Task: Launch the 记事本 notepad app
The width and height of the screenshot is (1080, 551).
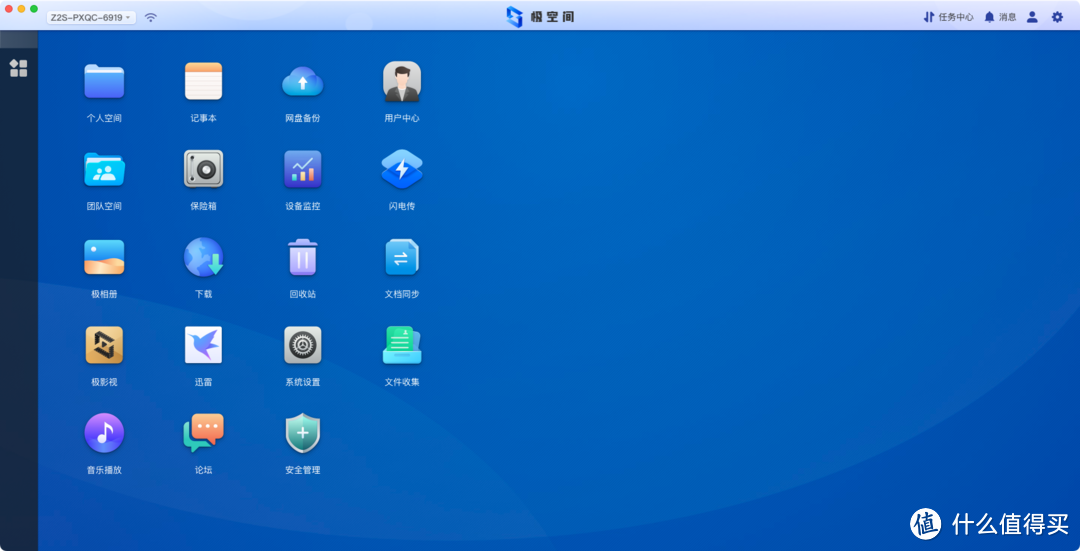Action: click(203, 82)
